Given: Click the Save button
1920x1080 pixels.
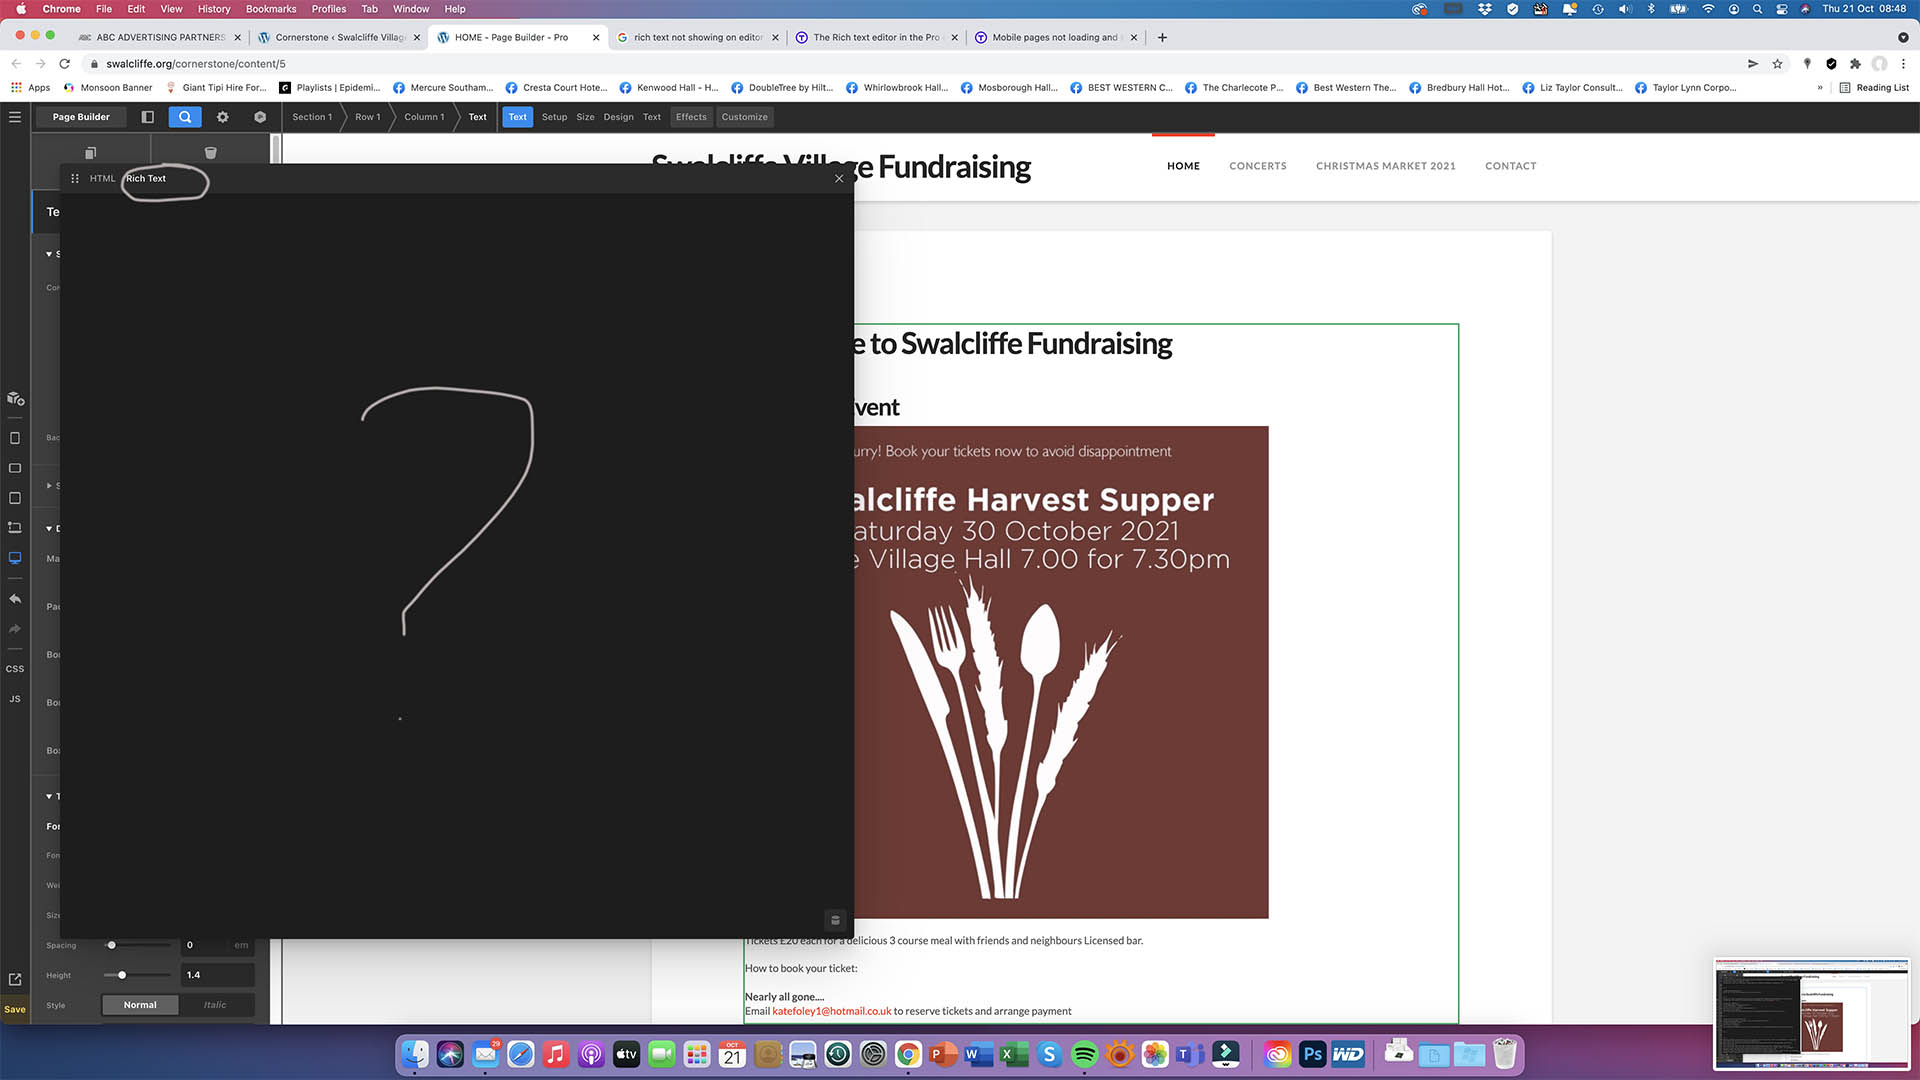Looking at the screenshot, I should coord(15,1009).
